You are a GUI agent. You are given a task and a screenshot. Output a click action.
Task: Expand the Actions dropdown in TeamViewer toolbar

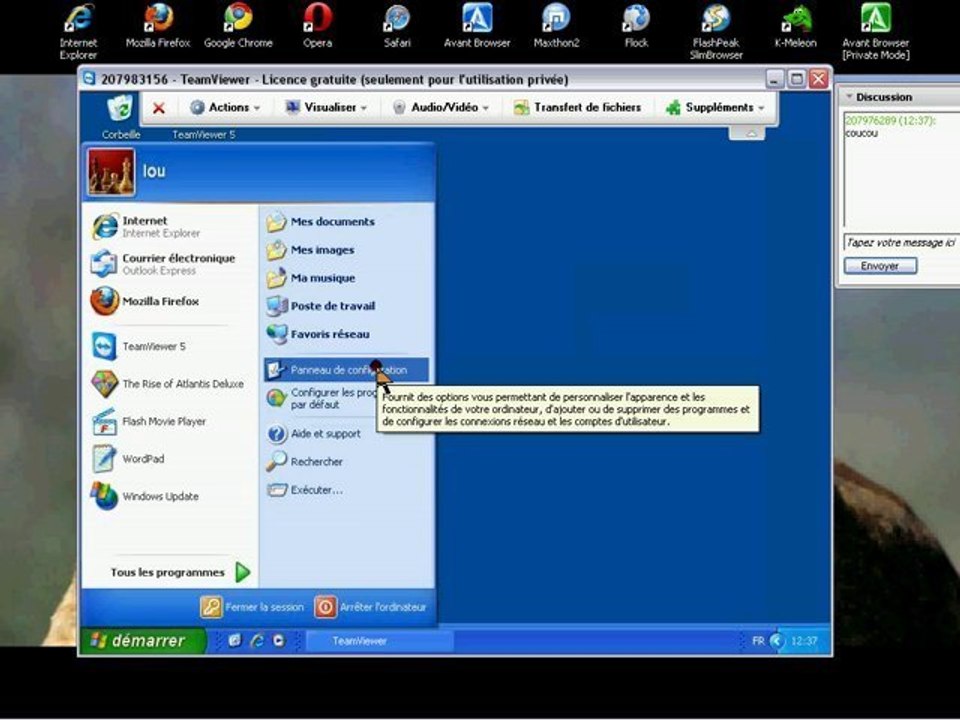pyautogui.click(x=225, y=107)
